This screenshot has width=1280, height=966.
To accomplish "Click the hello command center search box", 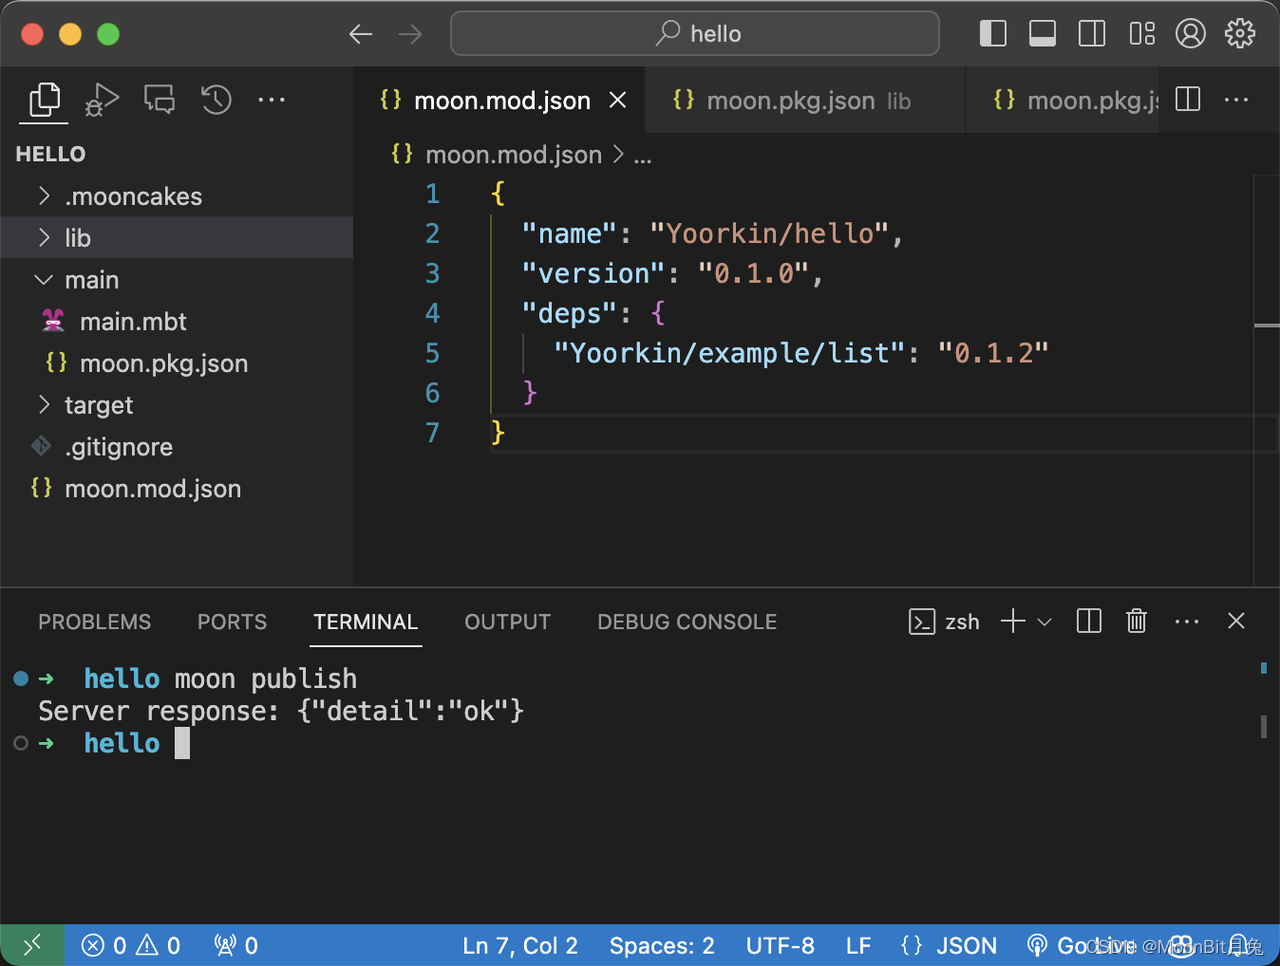I will (x=695, y=34).
